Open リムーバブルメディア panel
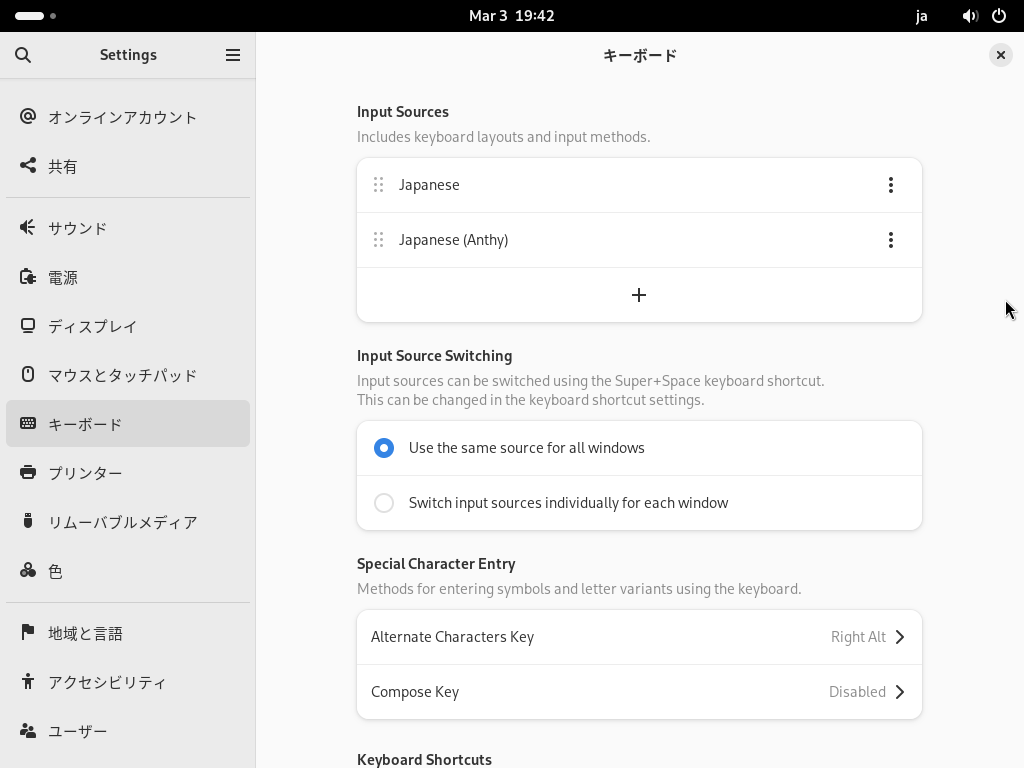 click(x=128, y=522)
